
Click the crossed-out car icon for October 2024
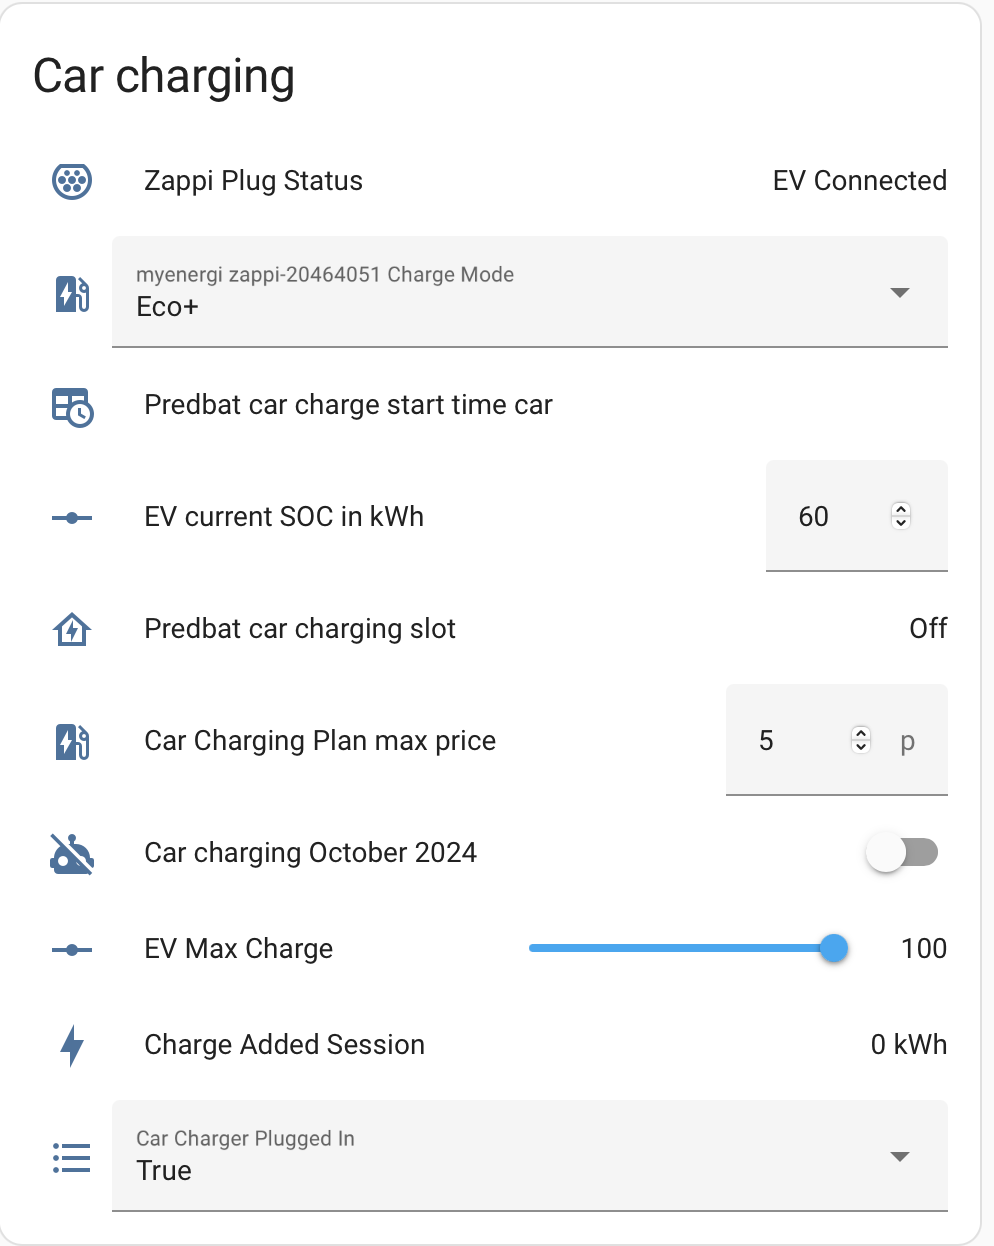pyautogui.click(x=72, y=853)
